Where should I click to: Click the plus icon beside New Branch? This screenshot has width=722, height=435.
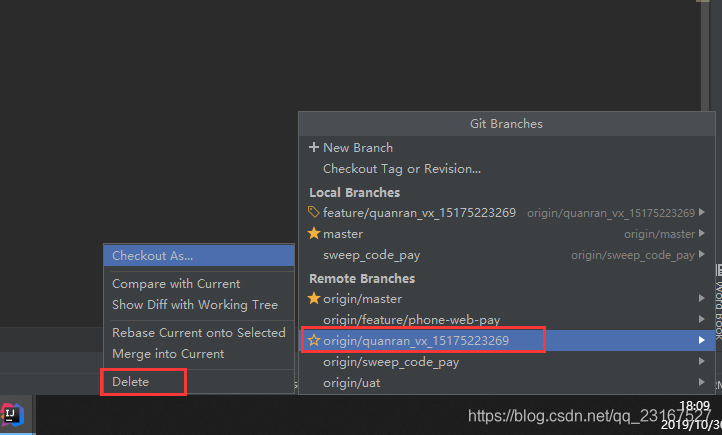(x=314, y=147)
